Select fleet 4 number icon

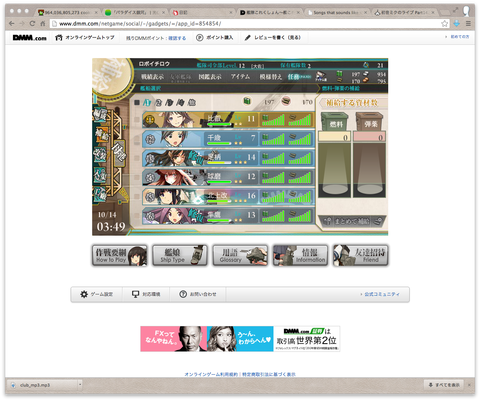[181, 102]
